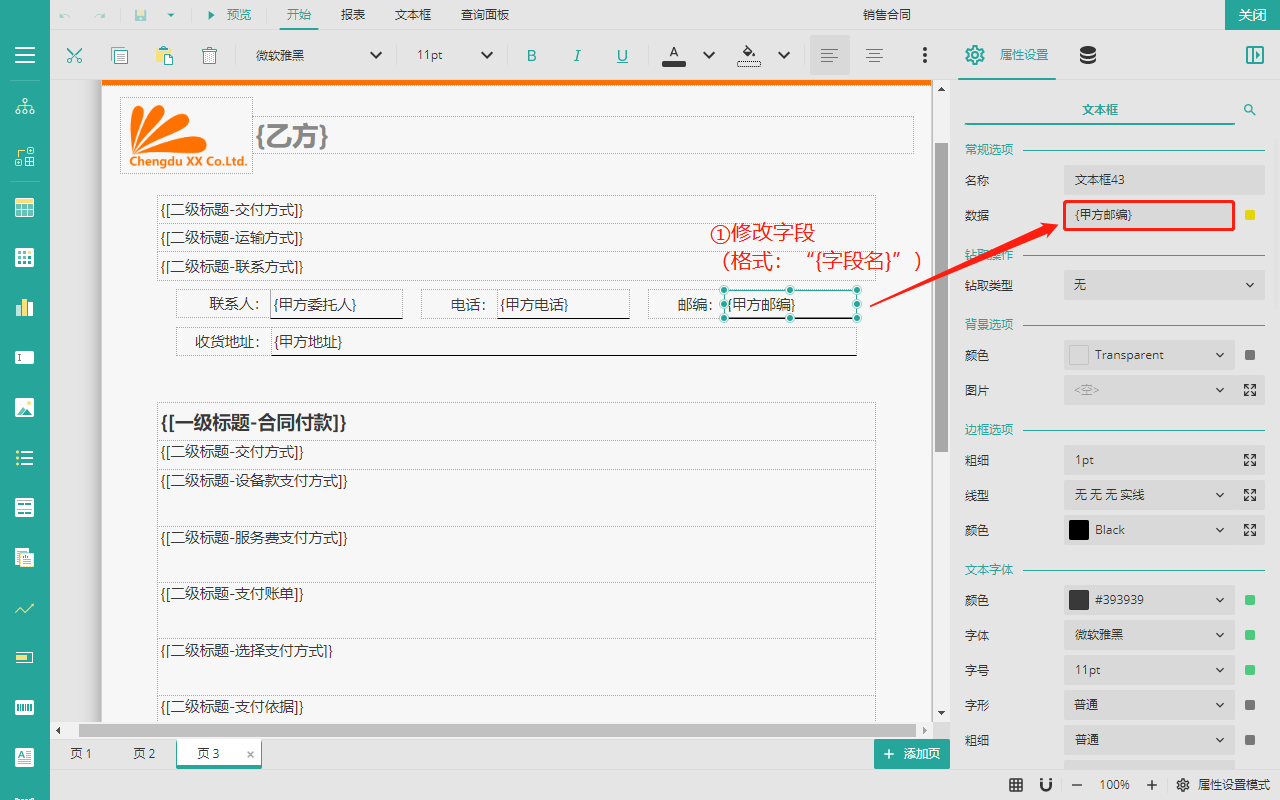1280x800 pixels.
Task: Click the Black border color swatch
Action: [1079, 530]
